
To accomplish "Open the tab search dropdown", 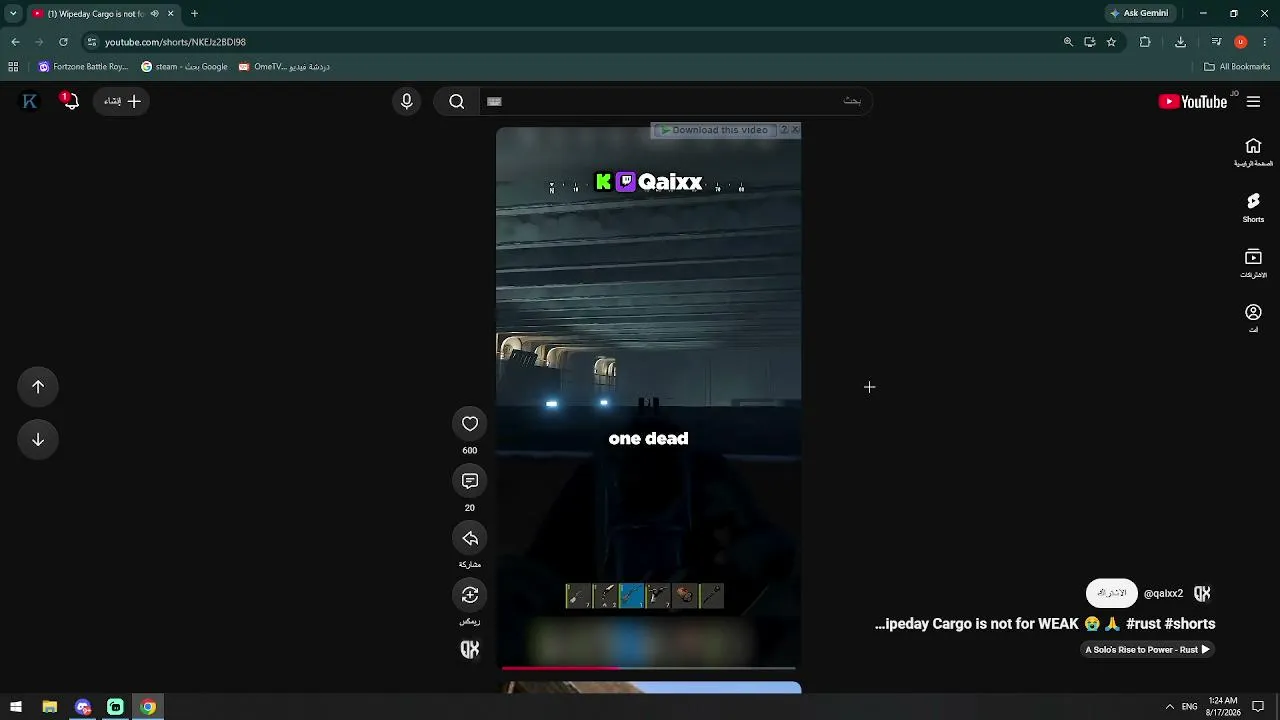I will pos(13,14).
